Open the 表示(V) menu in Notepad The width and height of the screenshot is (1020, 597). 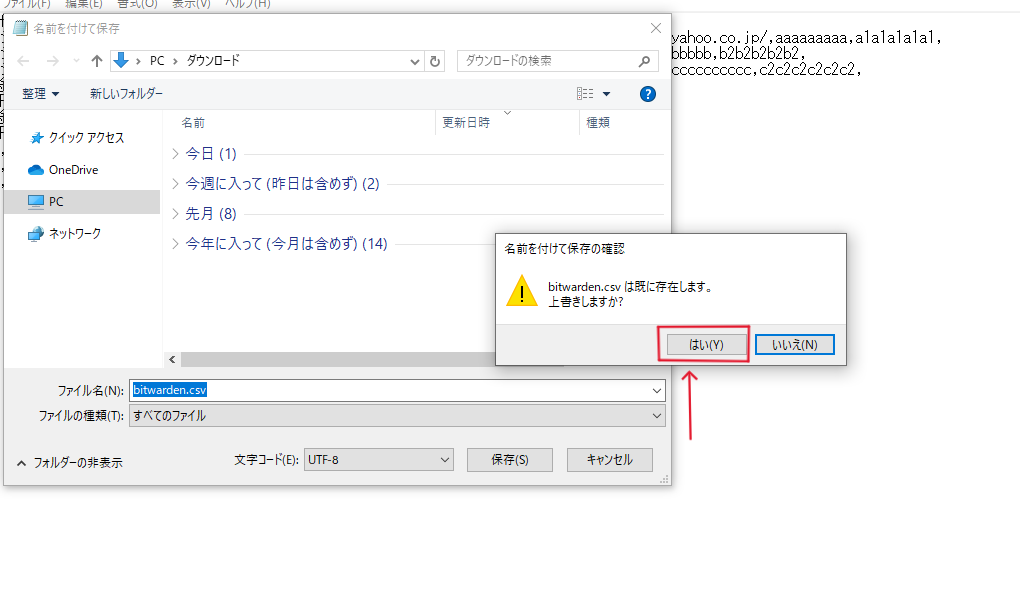[191, 4]
